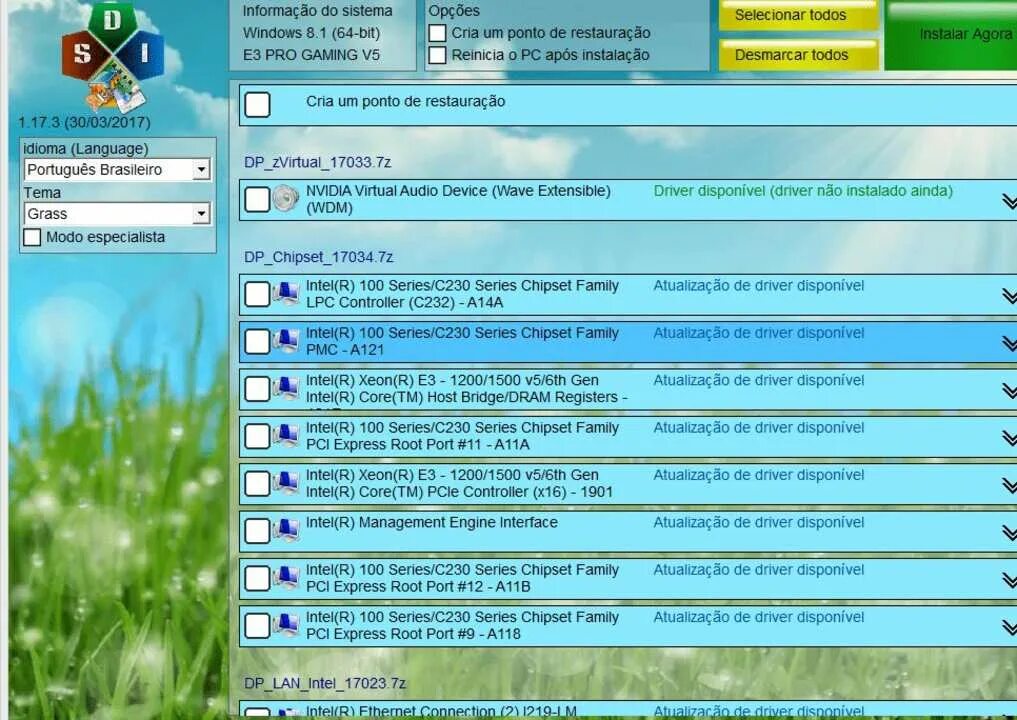Expand PCI Express Root Port #9 row chevron
This screenshot has width=1017, height=720.
[x=1009, y=627]
